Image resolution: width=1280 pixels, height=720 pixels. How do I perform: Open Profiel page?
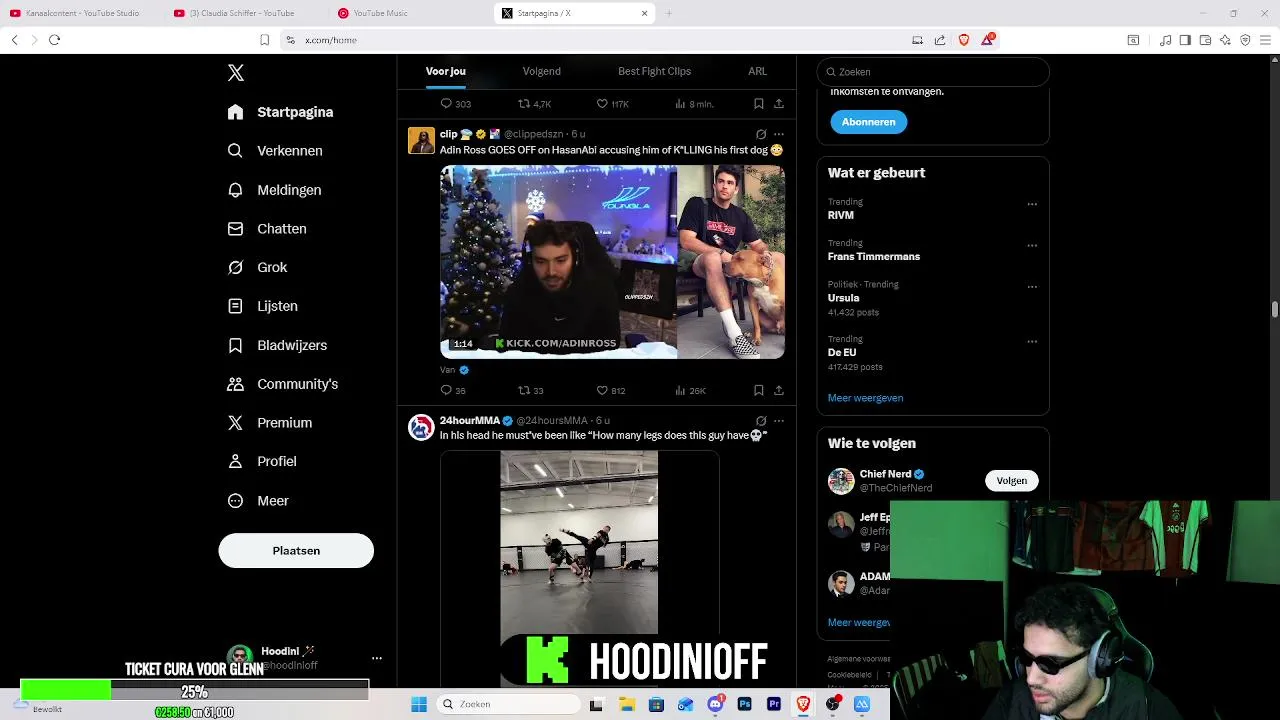coord(262,462)
